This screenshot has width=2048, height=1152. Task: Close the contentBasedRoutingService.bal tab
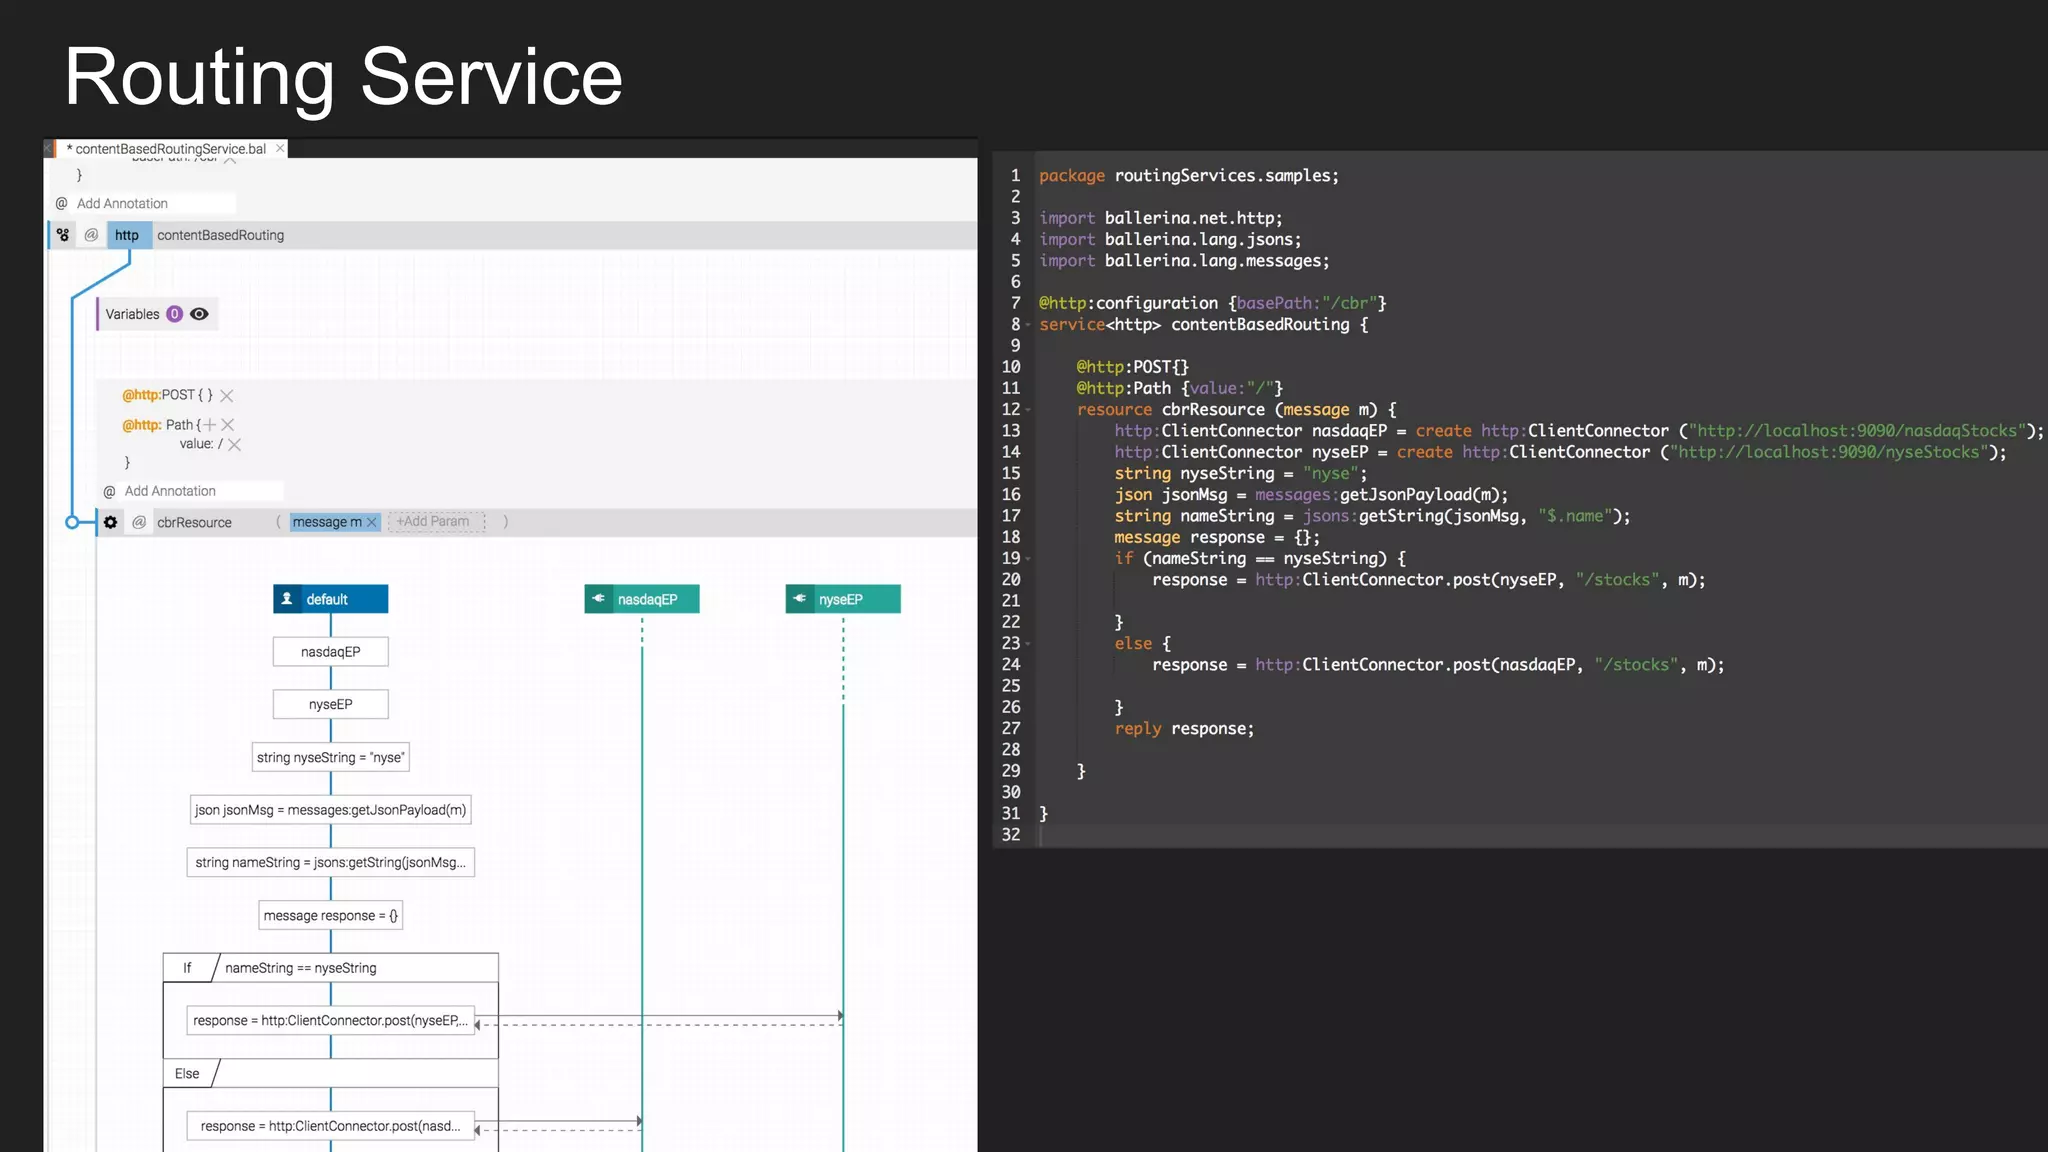tap(280, 148)
